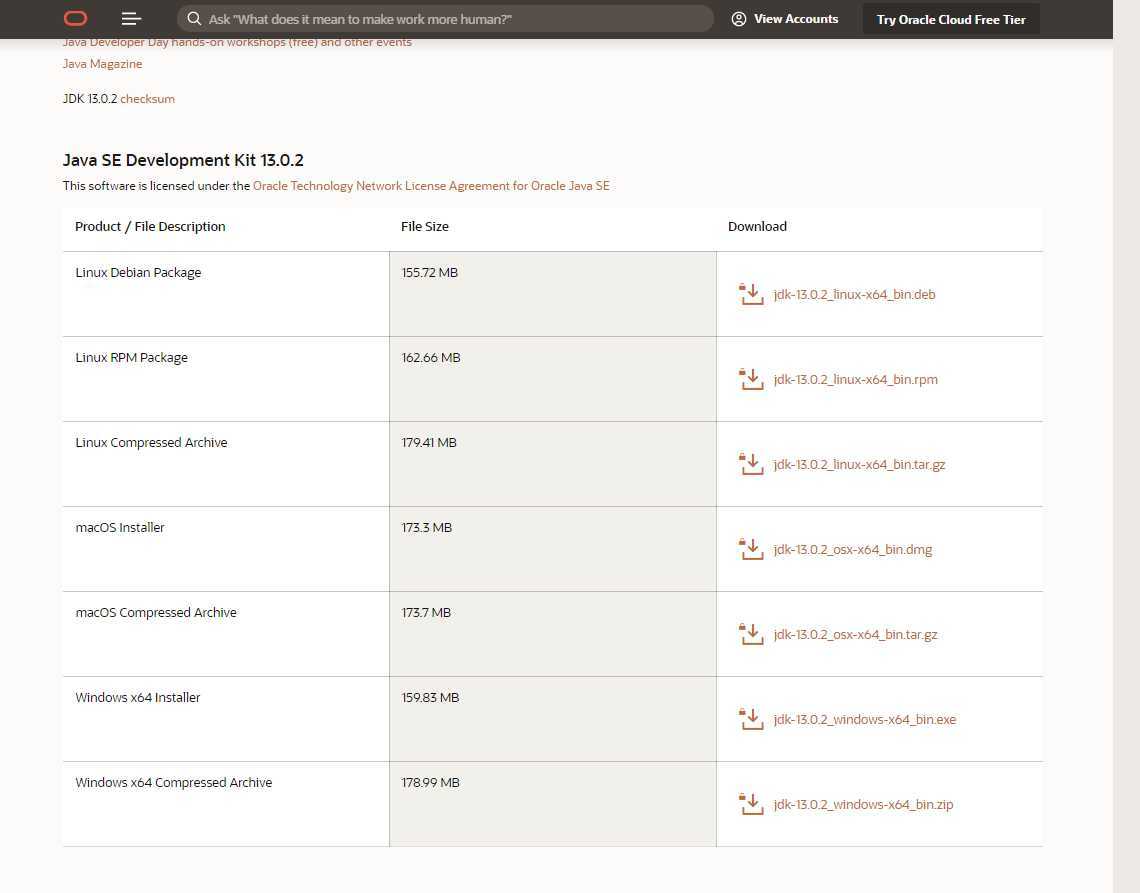Click the 'Product / File Description' column header
1140x893 pixels.
[x=150, y=227]
